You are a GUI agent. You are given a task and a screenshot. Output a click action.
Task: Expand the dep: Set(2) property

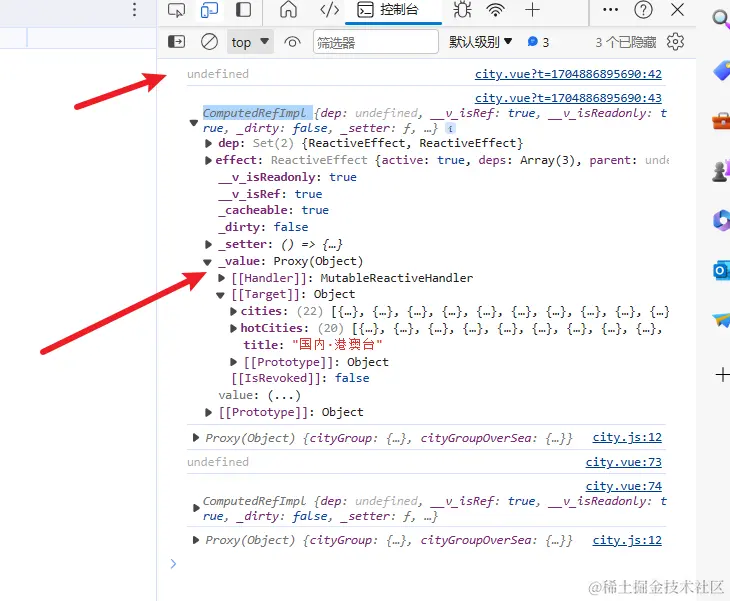click(x=209, y=143)
